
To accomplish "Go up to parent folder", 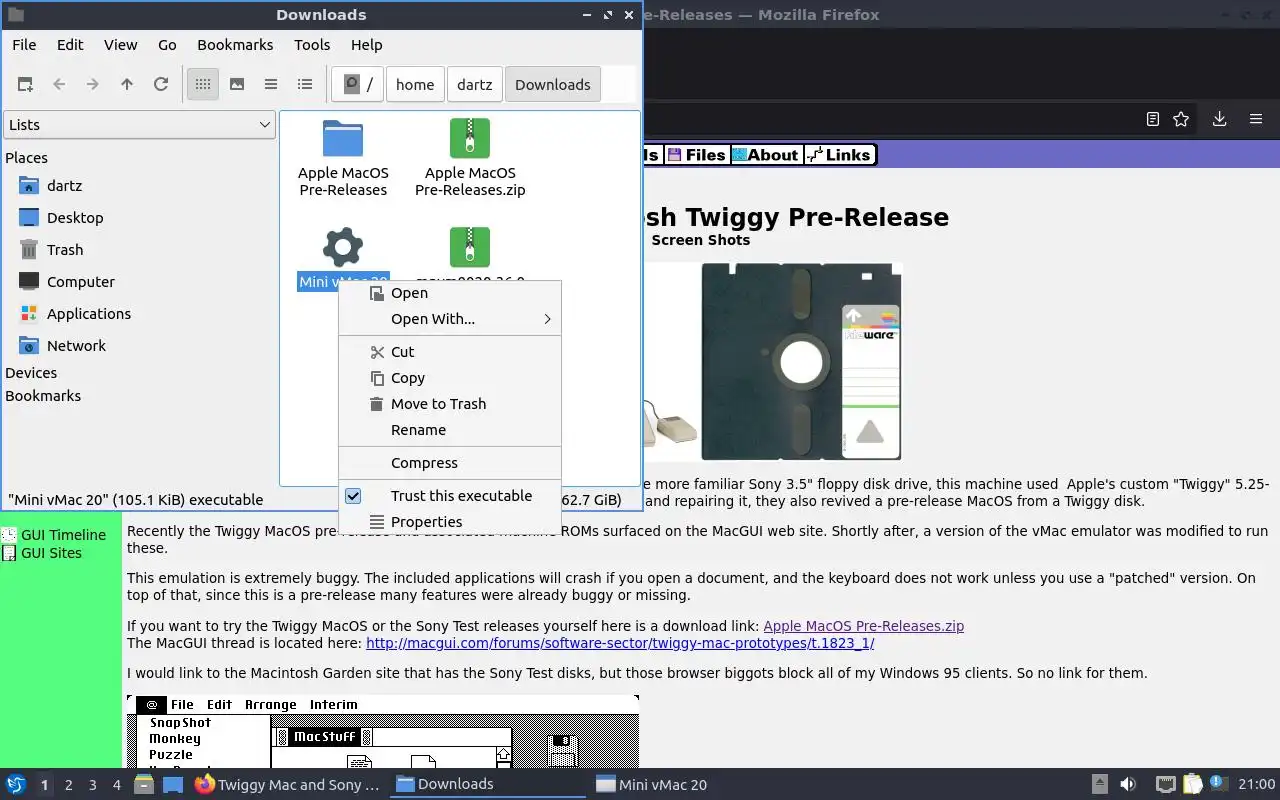I will point(127,85).
